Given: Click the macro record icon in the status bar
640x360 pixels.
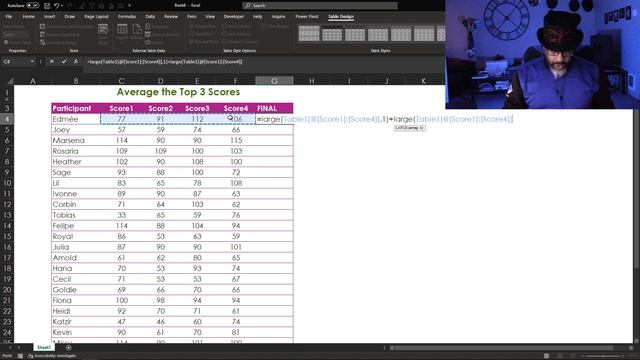Looking at the screenshot, I should pos(20,356).
